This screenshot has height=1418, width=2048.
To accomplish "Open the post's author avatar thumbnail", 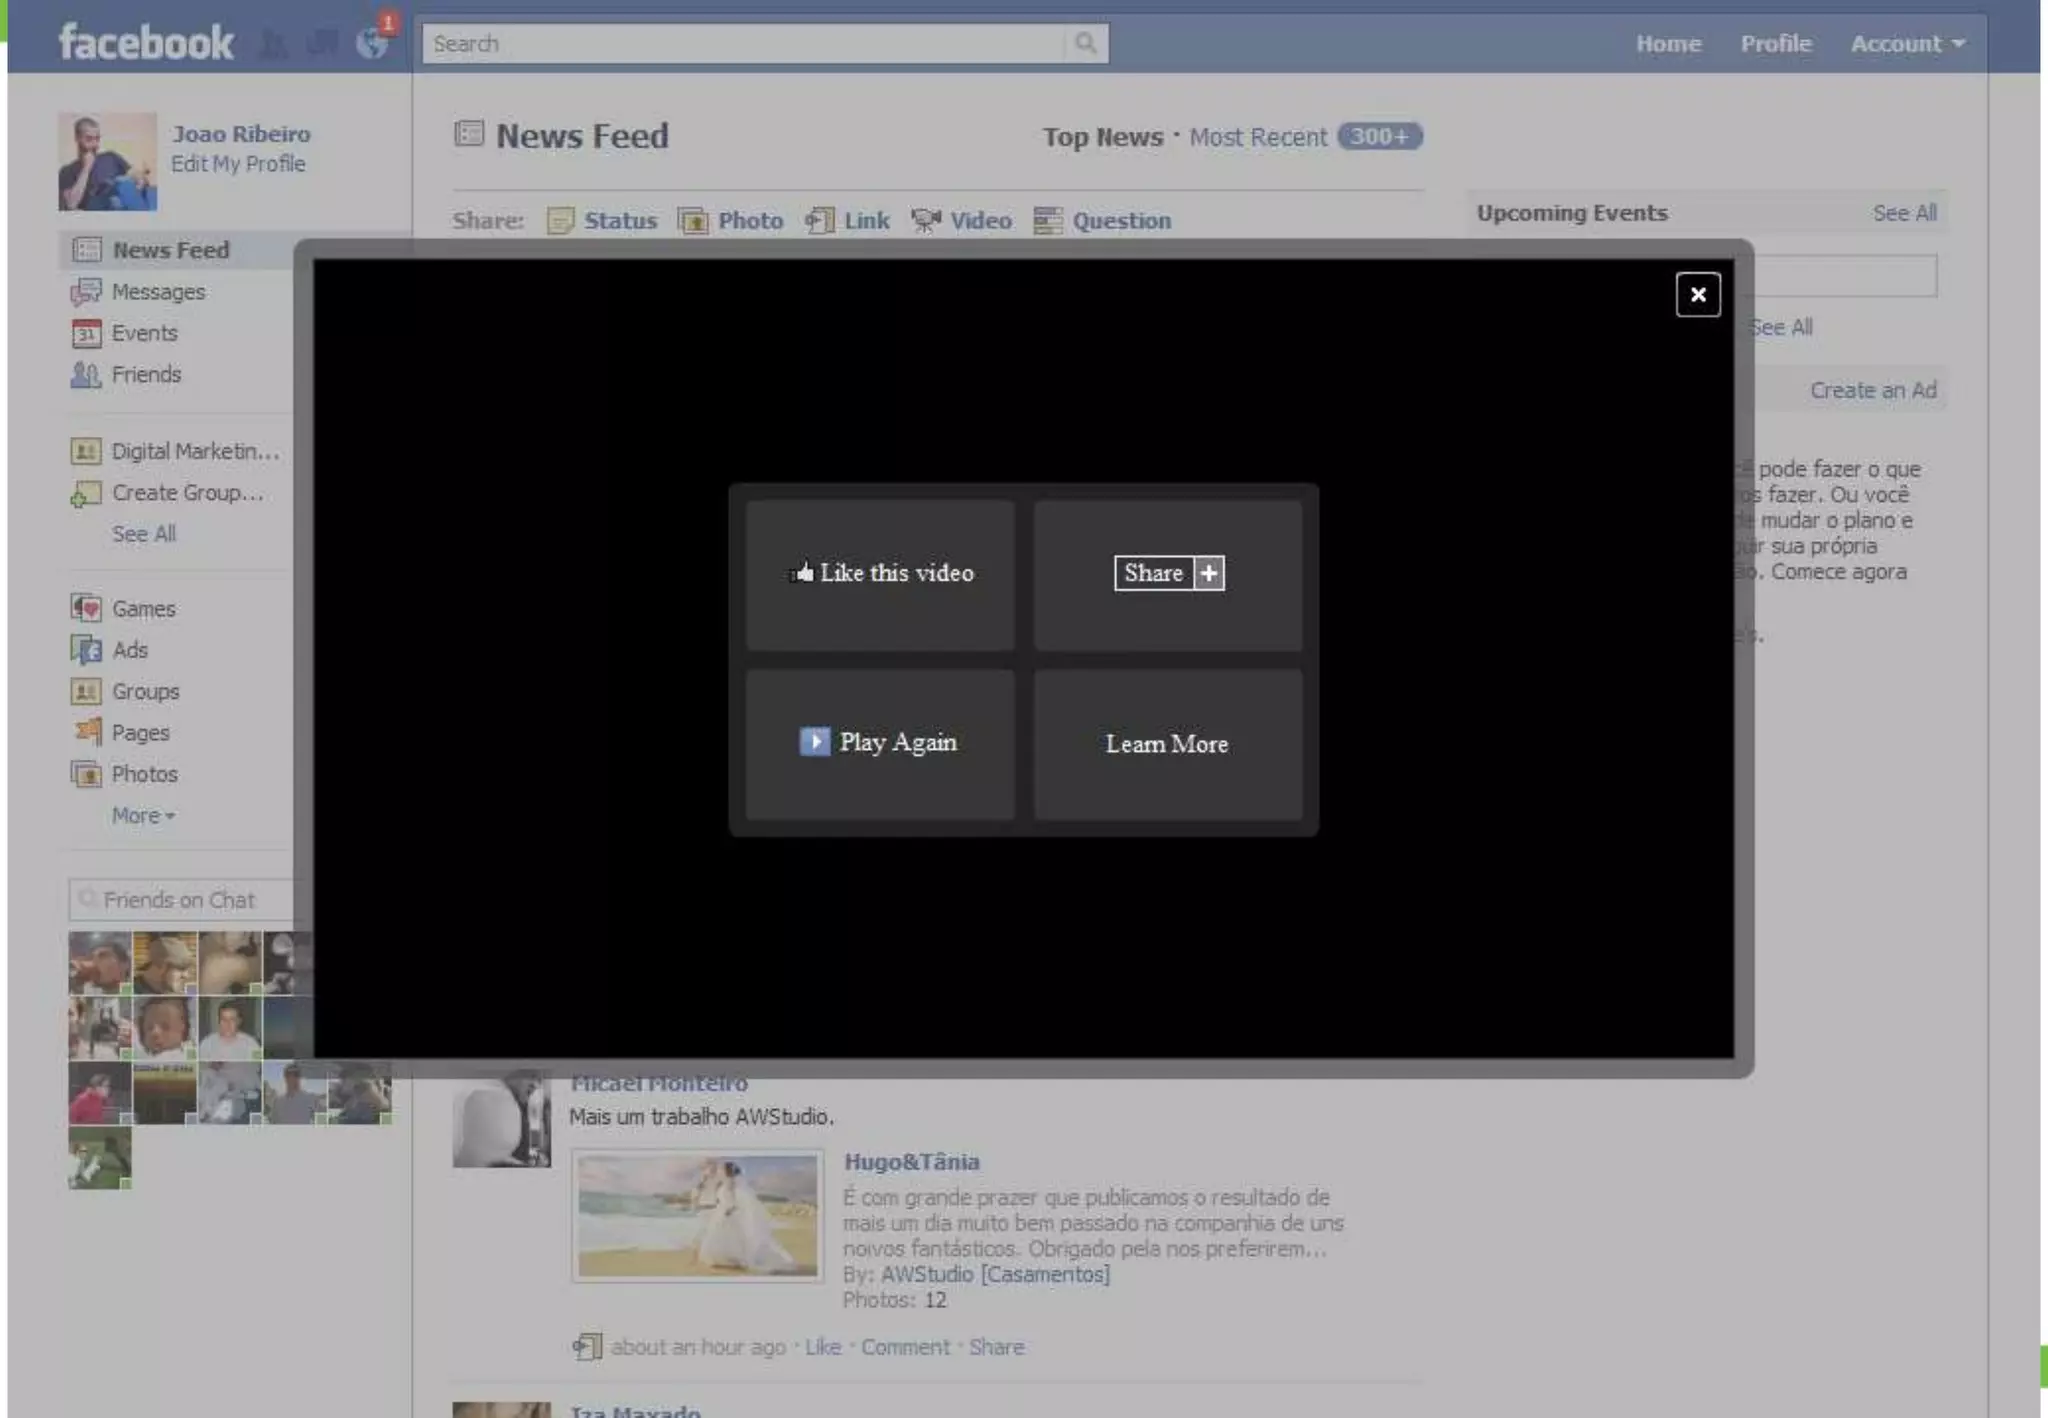I will [x=501, y=1119].
